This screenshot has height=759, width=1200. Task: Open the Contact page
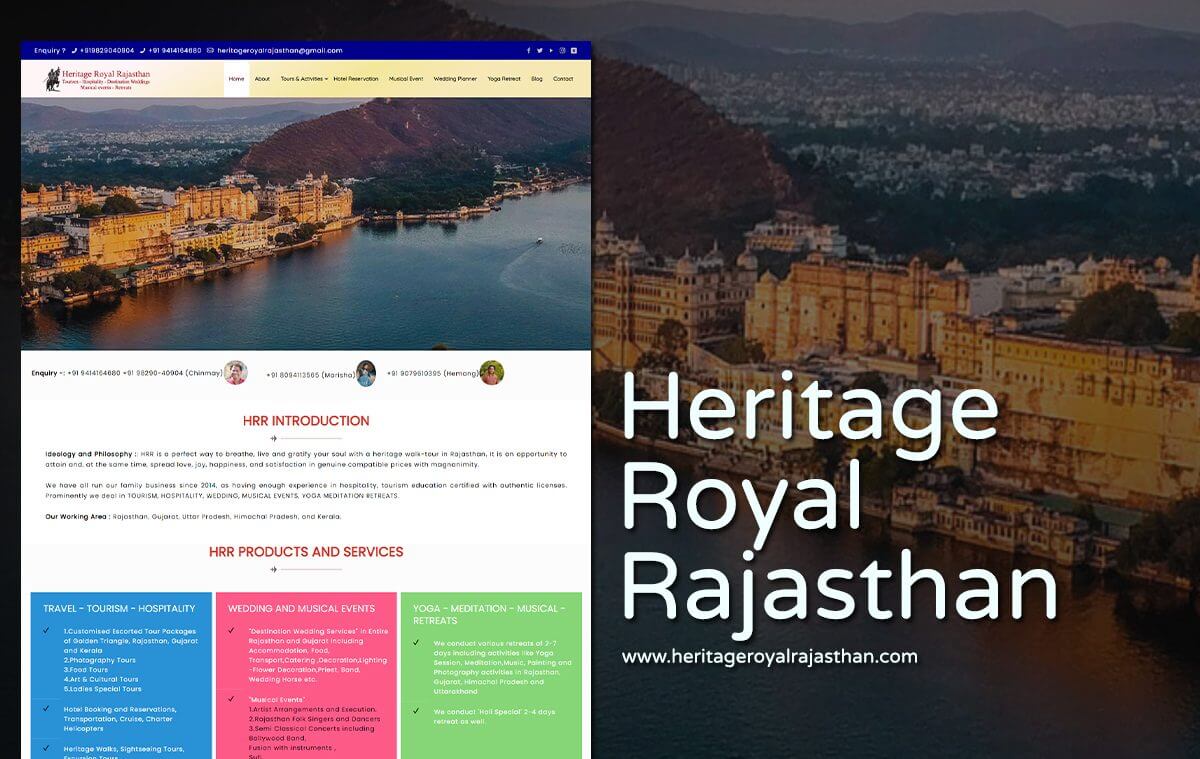(563, 79)
